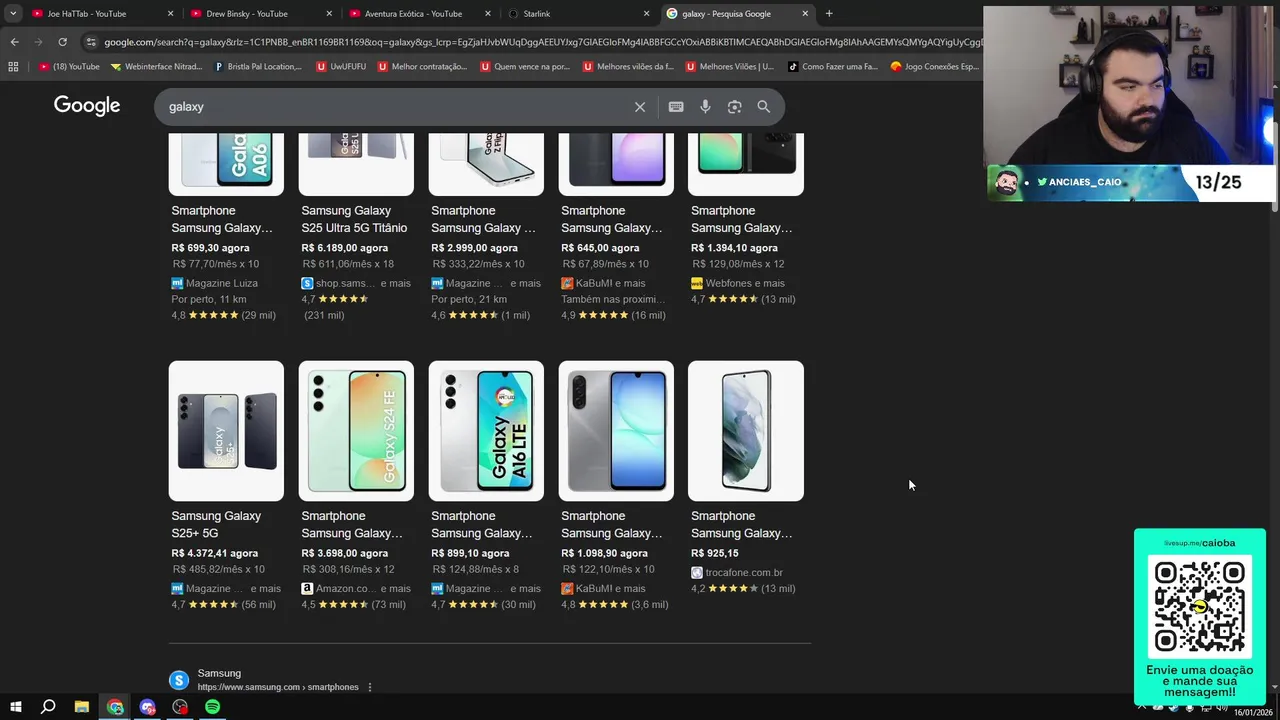This screenshot has height=720, width=1280.
Task: Open Galaxy S24 FE product image
Action: click(356, 431)
